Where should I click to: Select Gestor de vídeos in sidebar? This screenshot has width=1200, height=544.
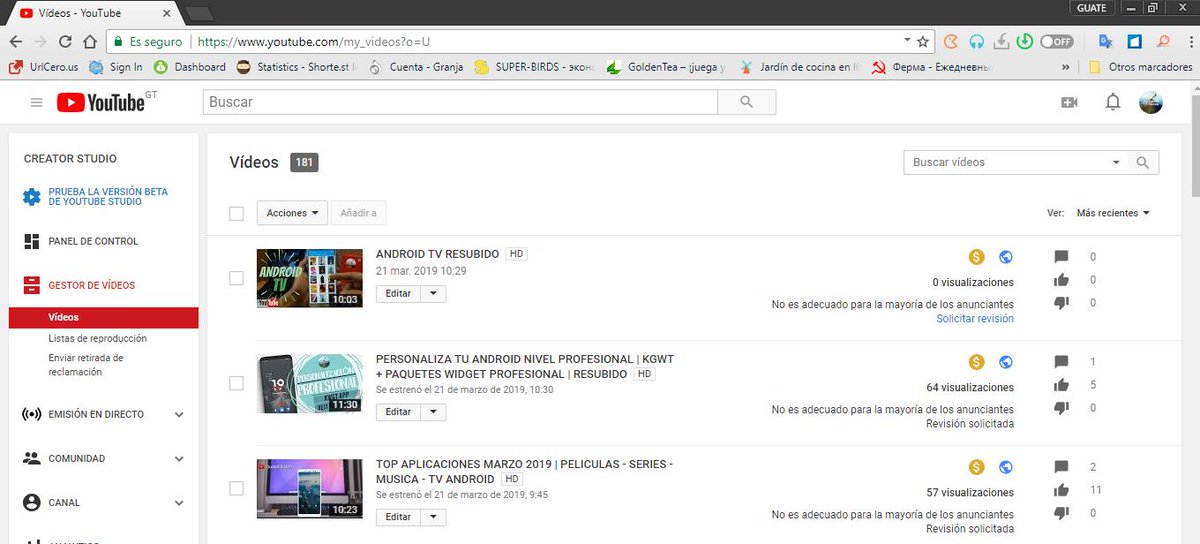(x=91, y=285)
